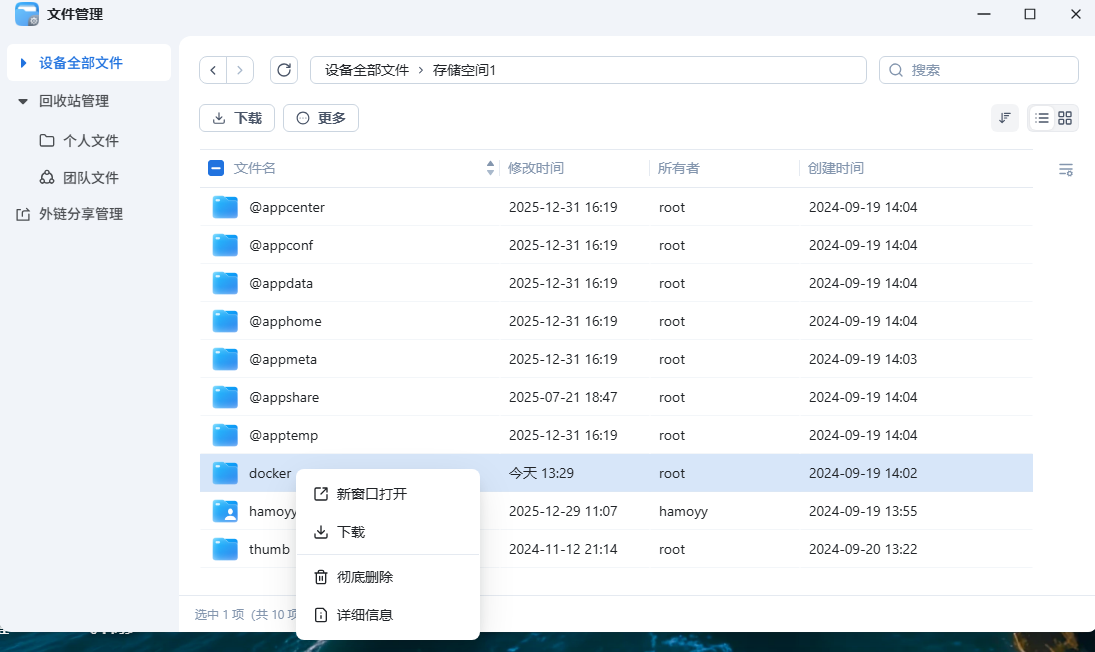Select the @appdata file name
Image resolution: width=1095 pixels, height=652 pixels.
point(281,283)
